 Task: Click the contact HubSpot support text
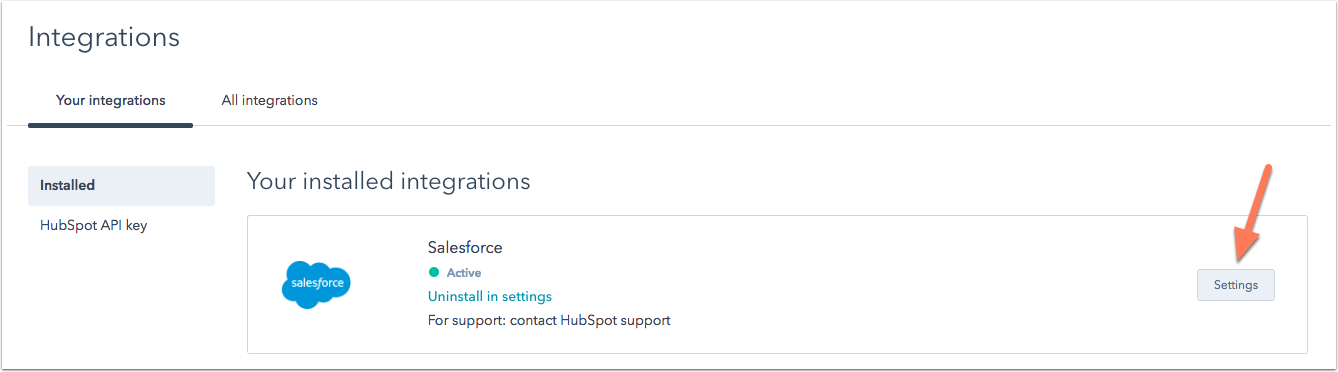[592, 321]
